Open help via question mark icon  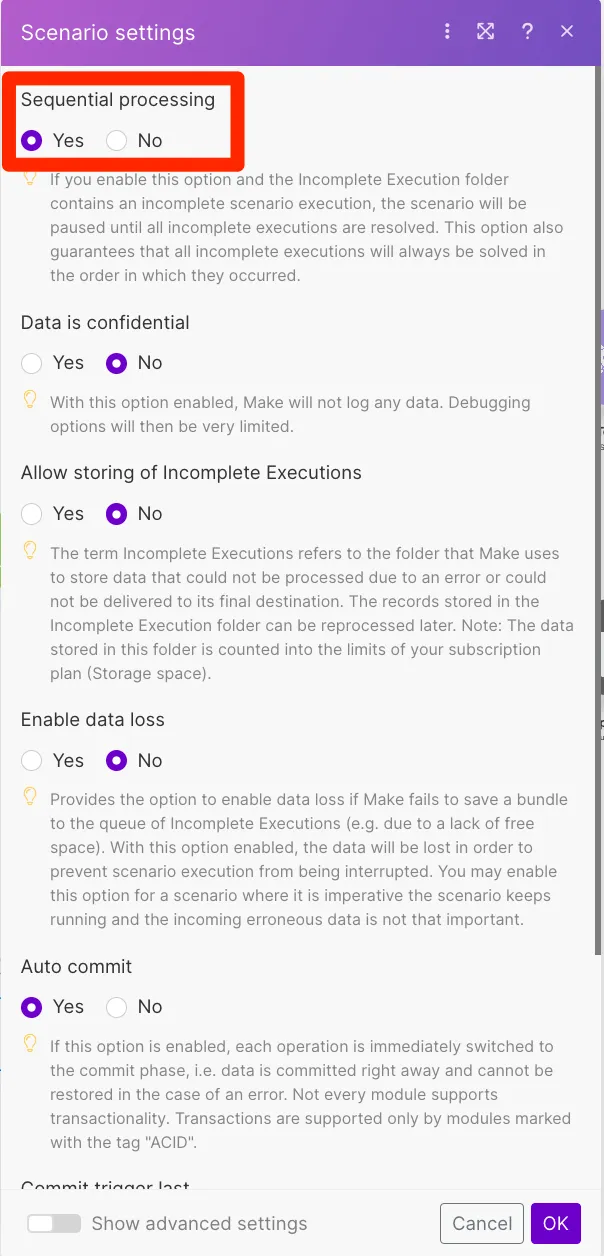[527, 31]
